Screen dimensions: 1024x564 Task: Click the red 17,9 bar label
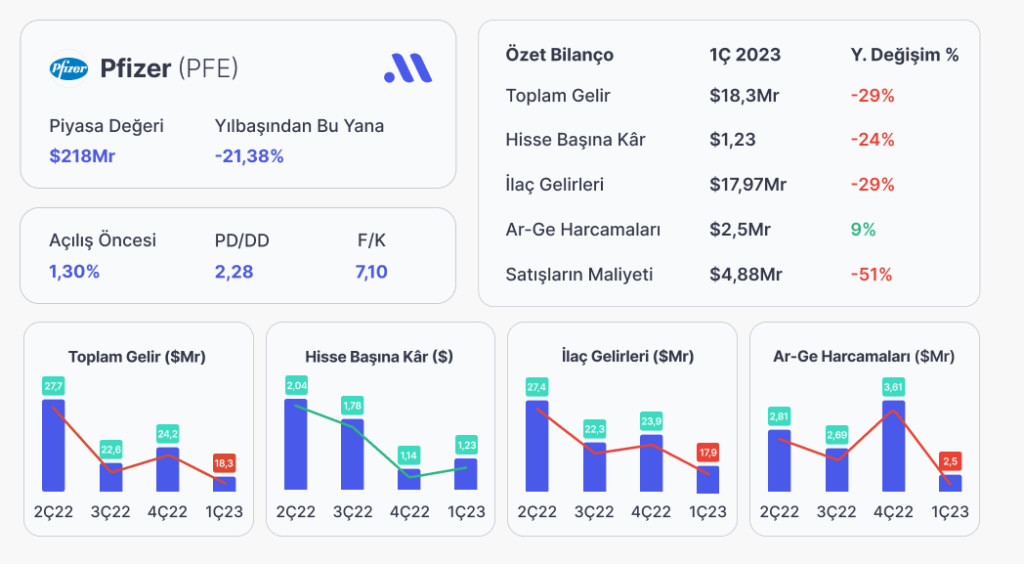[x=708, y=452]
